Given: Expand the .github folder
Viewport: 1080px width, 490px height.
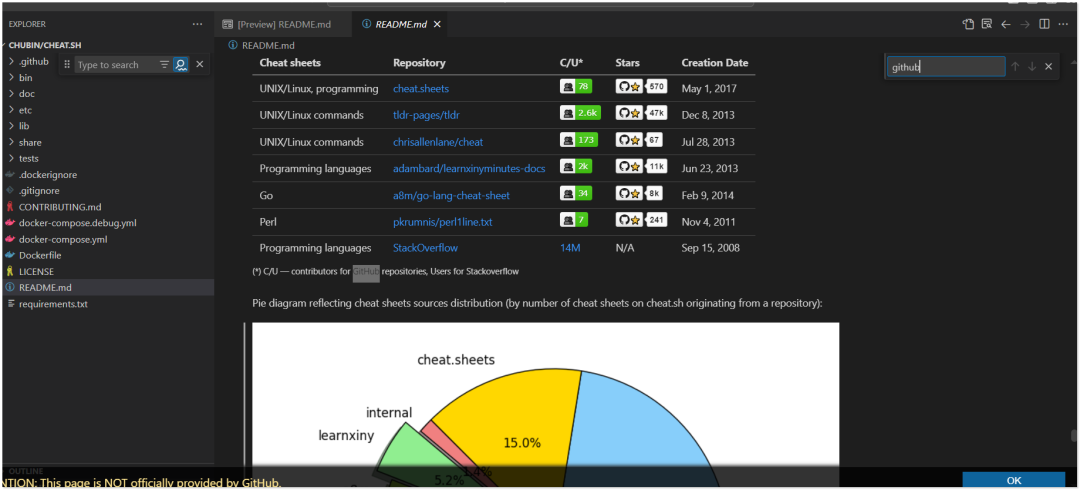Looking at the screenshot, I should (x=34, y=61).
